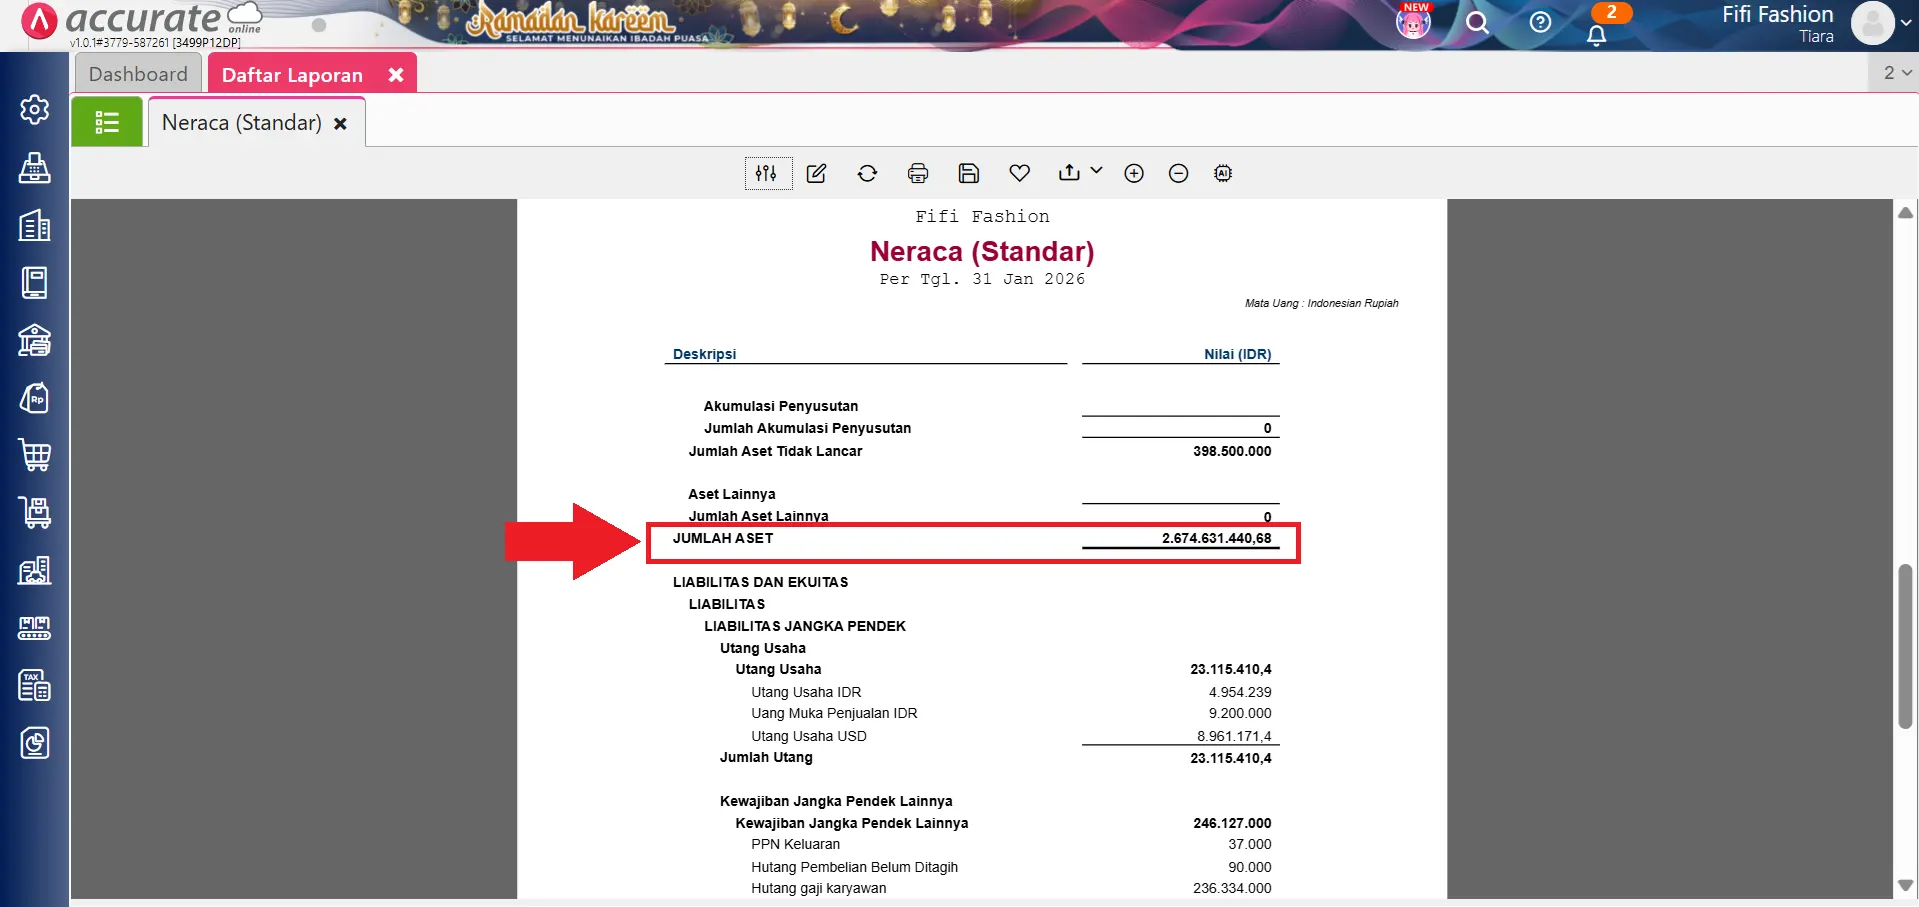This screenshot has width=1919, height=907.
Task: Open the search magnifier in header
Action: click(1477, 23)
